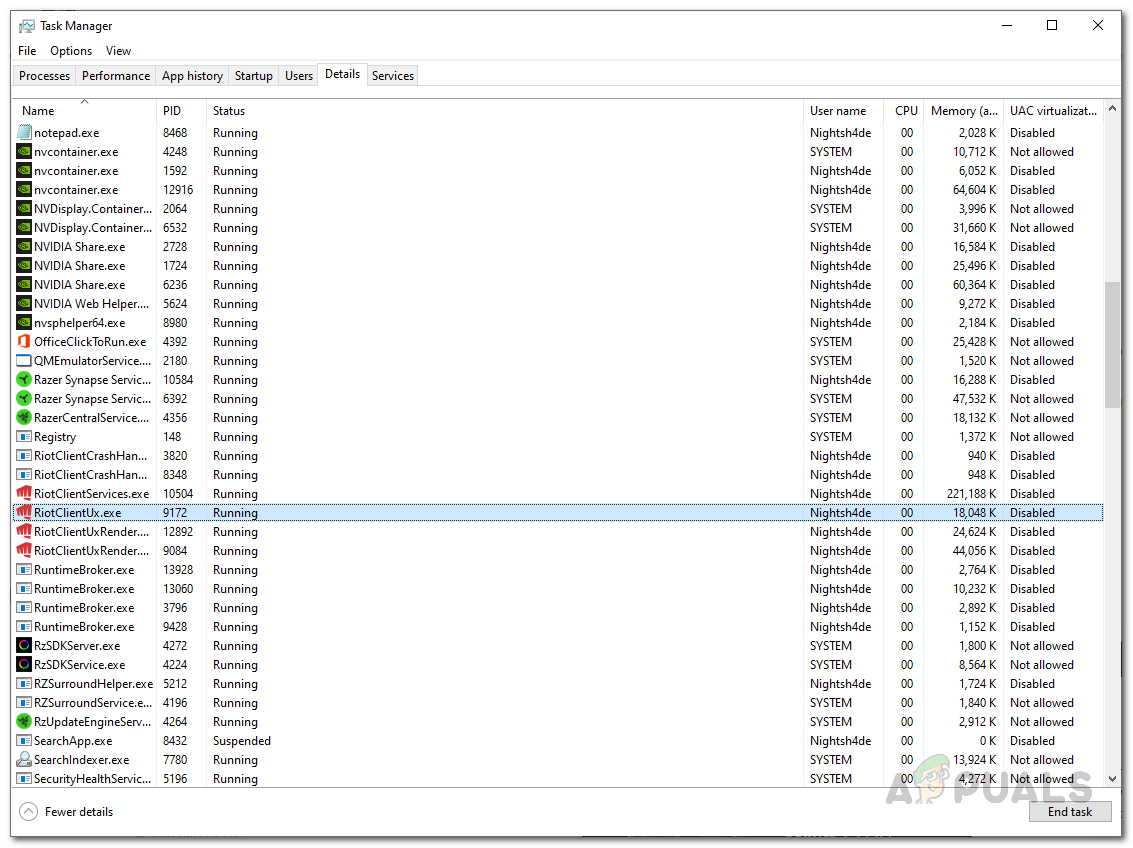This screenshot has height=848, width=1133.
Task: Click the RzSDKService.exe Chroma icon
Action: click(24, 665)
